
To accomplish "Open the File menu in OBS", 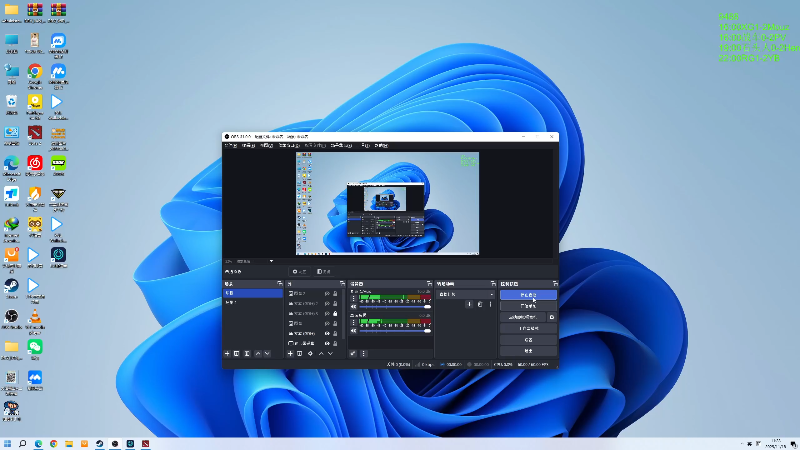I will [231, 145].
